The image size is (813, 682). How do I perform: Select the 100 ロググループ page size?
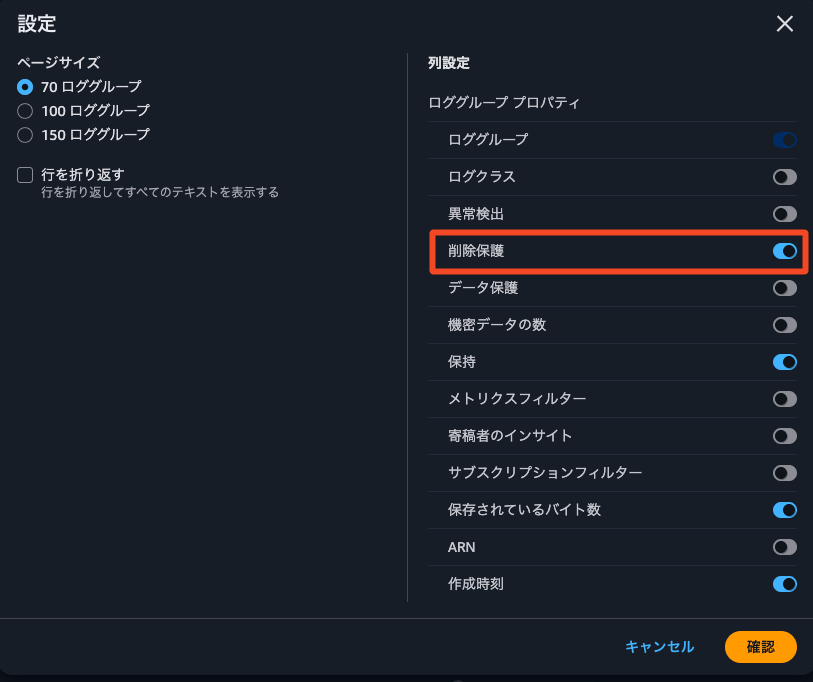[24, 111]
